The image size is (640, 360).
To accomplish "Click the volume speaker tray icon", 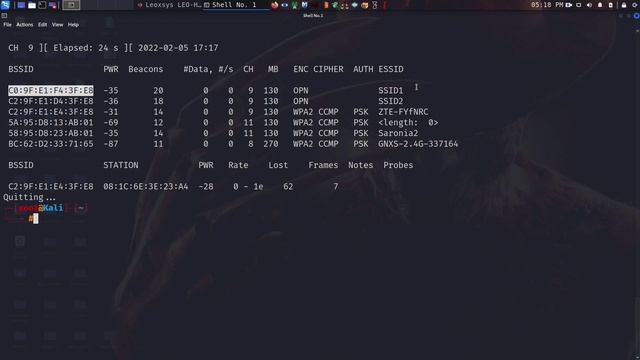I will tap(589, 5).
